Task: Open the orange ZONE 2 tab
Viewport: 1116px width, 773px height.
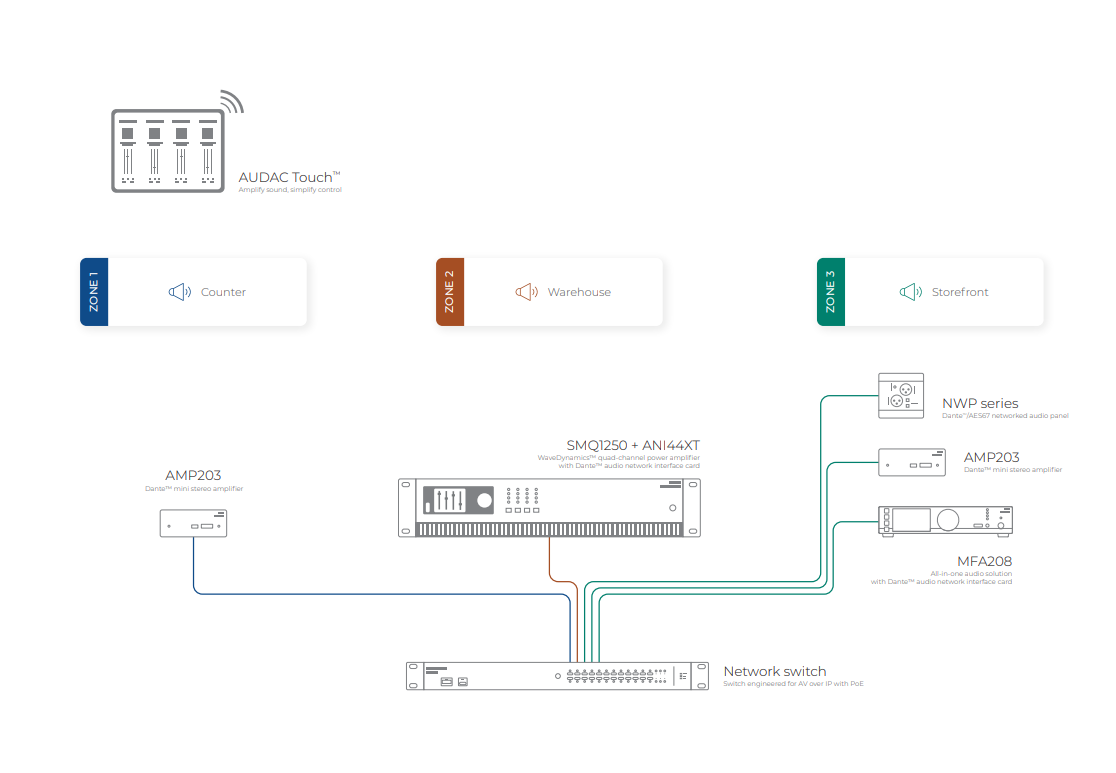Action: point(450,292)
